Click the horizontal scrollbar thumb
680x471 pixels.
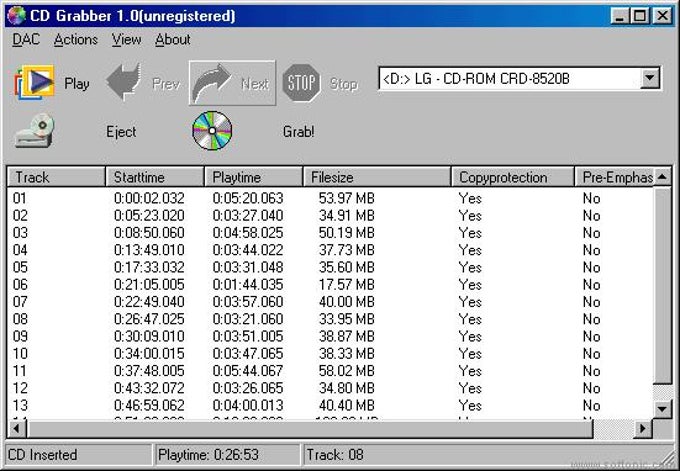[x=309, y=429]
